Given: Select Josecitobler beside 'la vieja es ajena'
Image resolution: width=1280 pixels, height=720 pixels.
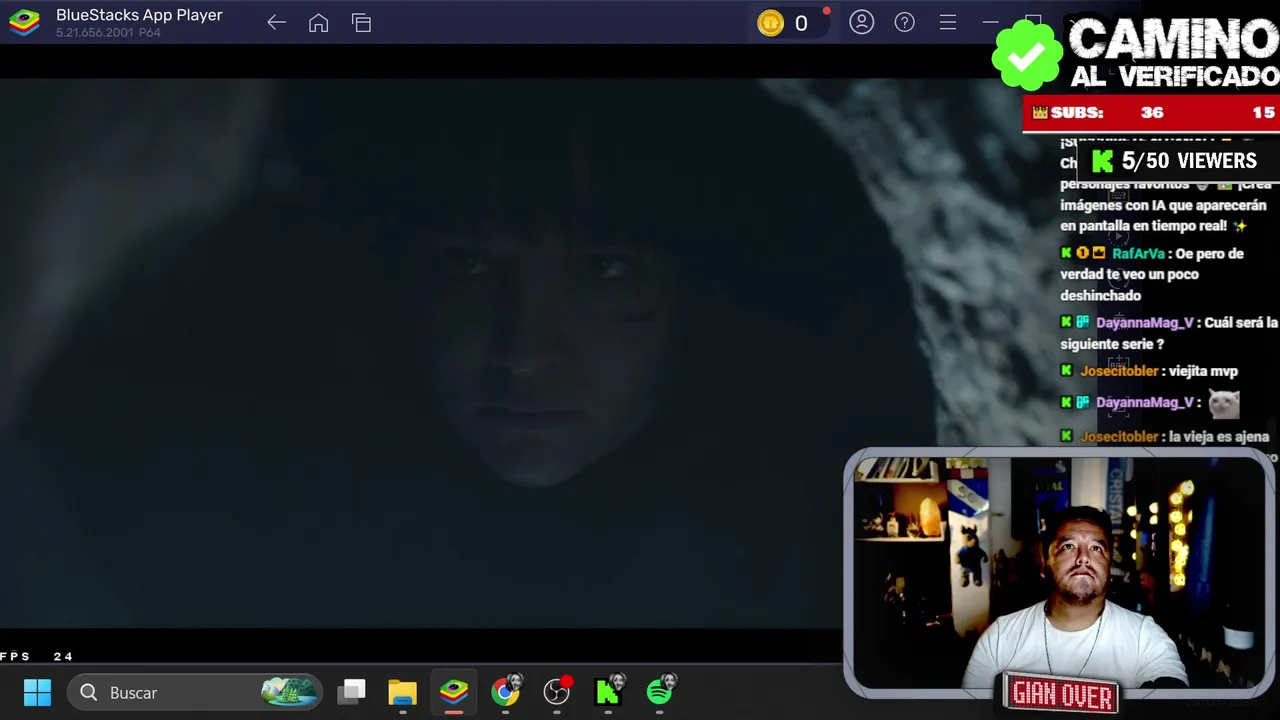Looking at the screenshot, I should (x=1119, y=437).
